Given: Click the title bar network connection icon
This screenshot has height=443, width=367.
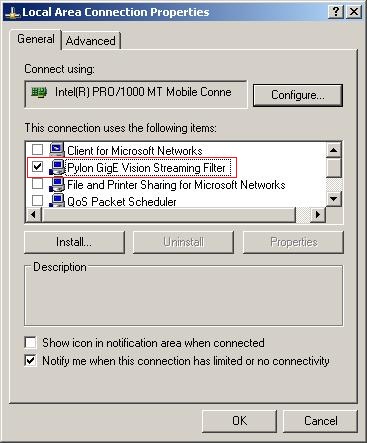Looking at the screenshot, I should click(x=13, y=13).
